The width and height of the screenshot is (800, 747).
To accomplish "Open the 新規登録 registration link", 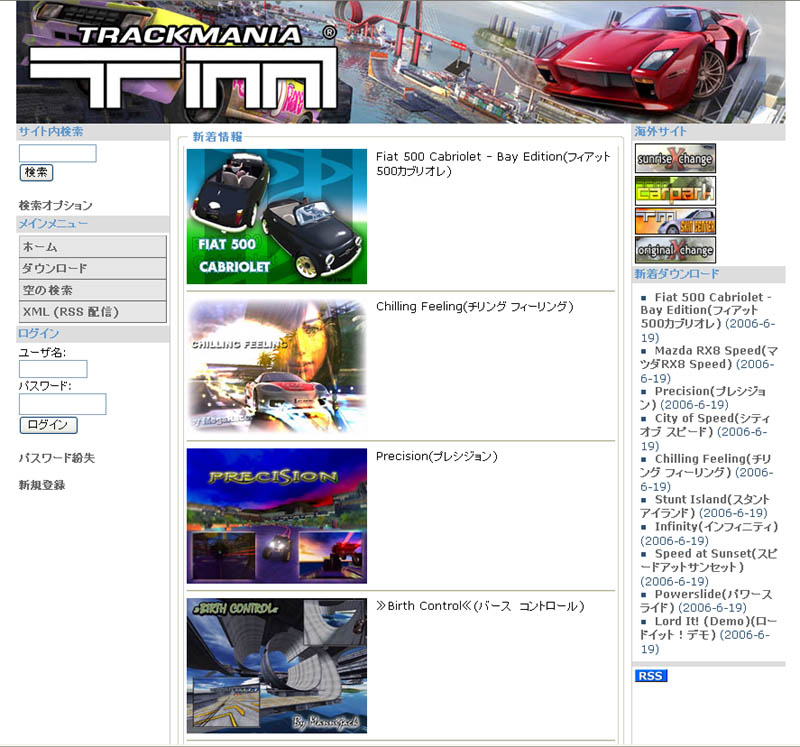I will coord(42,485).
